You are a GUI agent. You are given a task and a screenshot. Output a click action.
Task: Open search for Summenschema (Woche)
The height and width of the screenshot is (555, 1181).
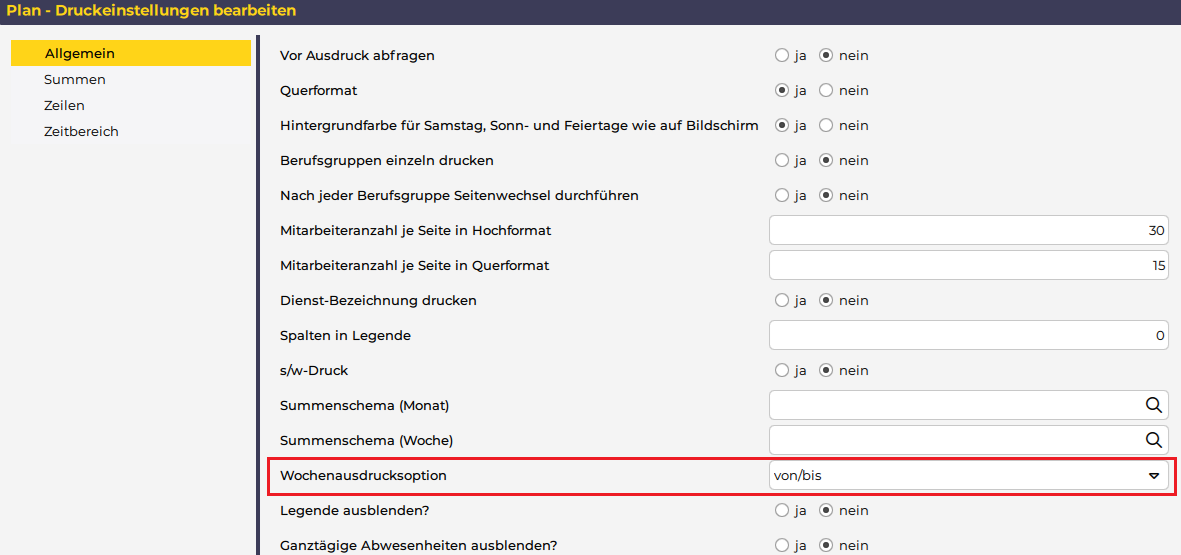1153,440
